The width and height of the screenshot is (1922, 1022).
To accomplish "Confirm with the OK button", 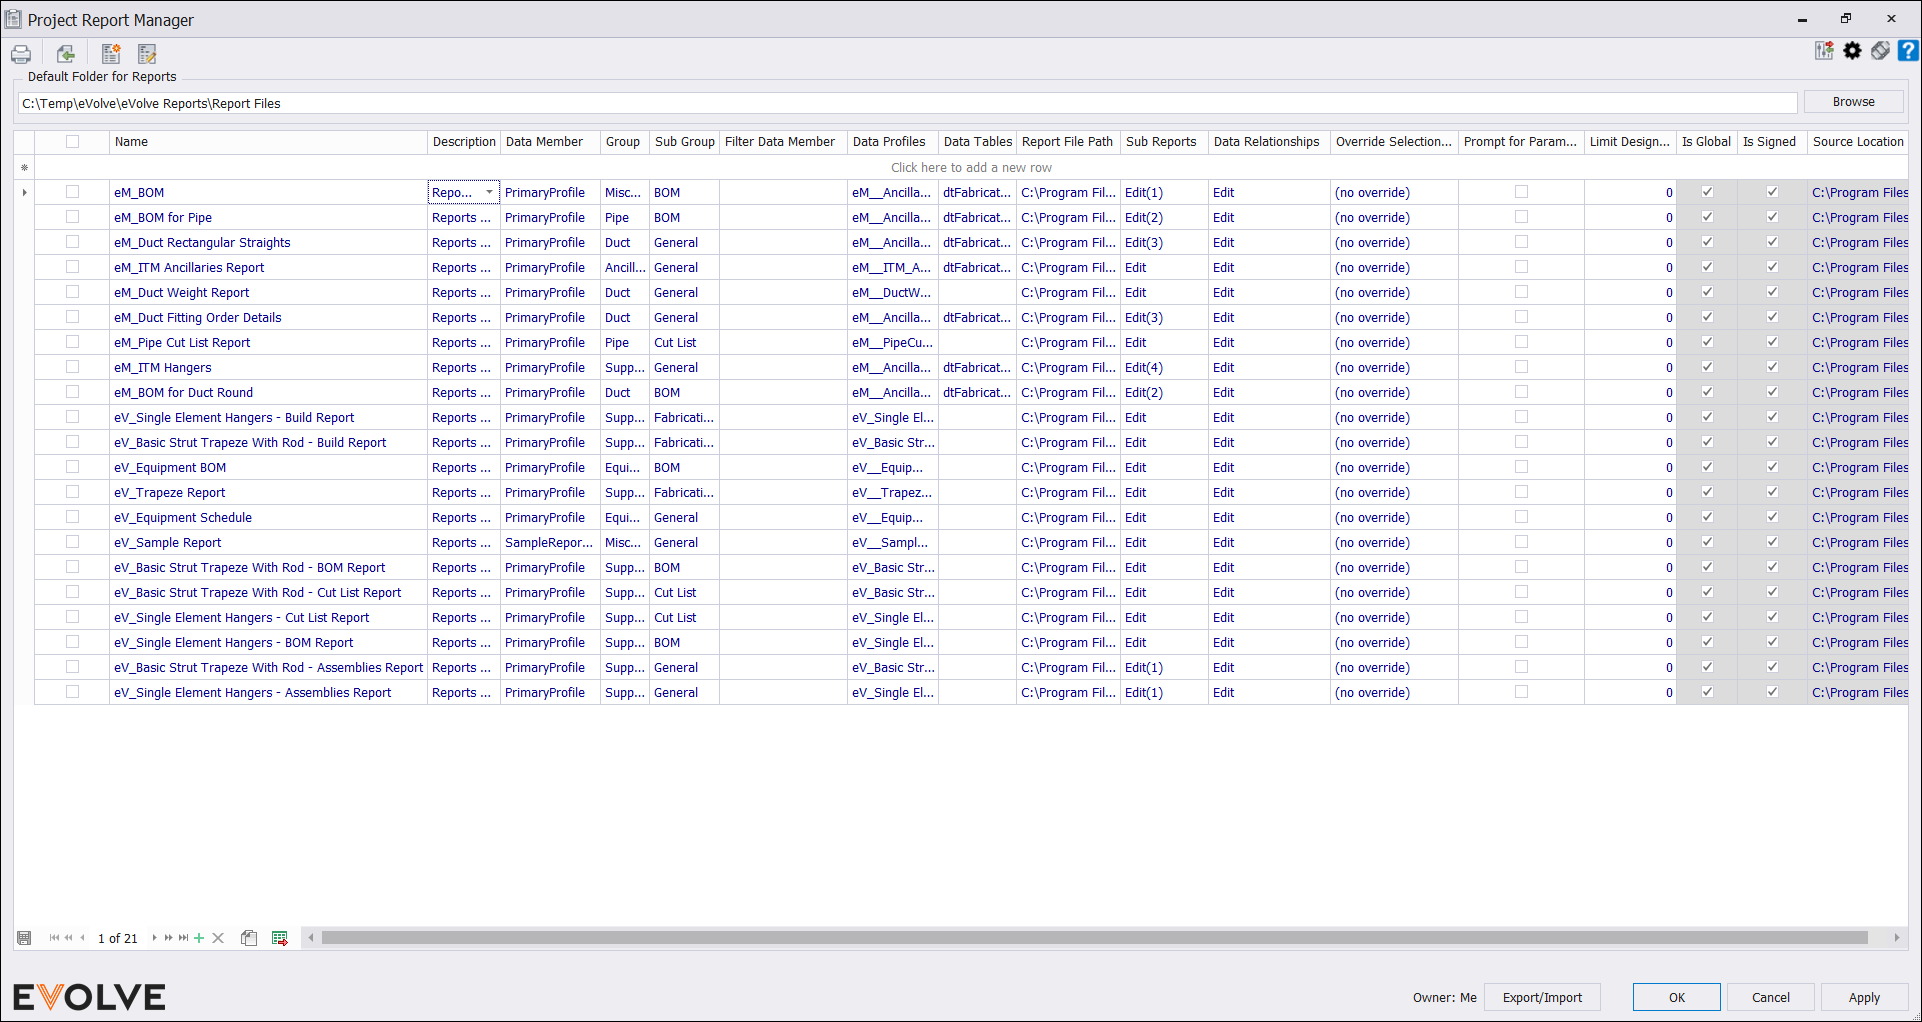I will tap(1677, 997).
